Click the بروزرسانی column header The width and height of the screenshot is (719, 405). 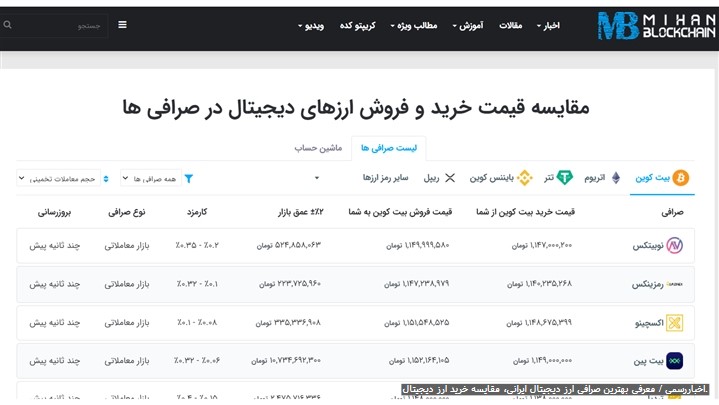[55, 212]
